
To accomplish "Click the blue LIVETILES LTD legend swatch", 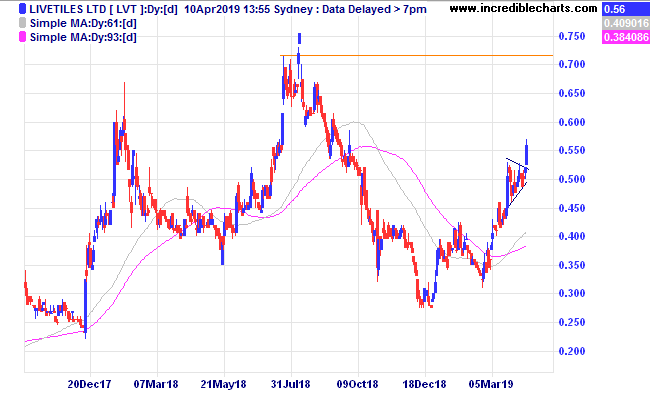I will (x=22, y=9).
